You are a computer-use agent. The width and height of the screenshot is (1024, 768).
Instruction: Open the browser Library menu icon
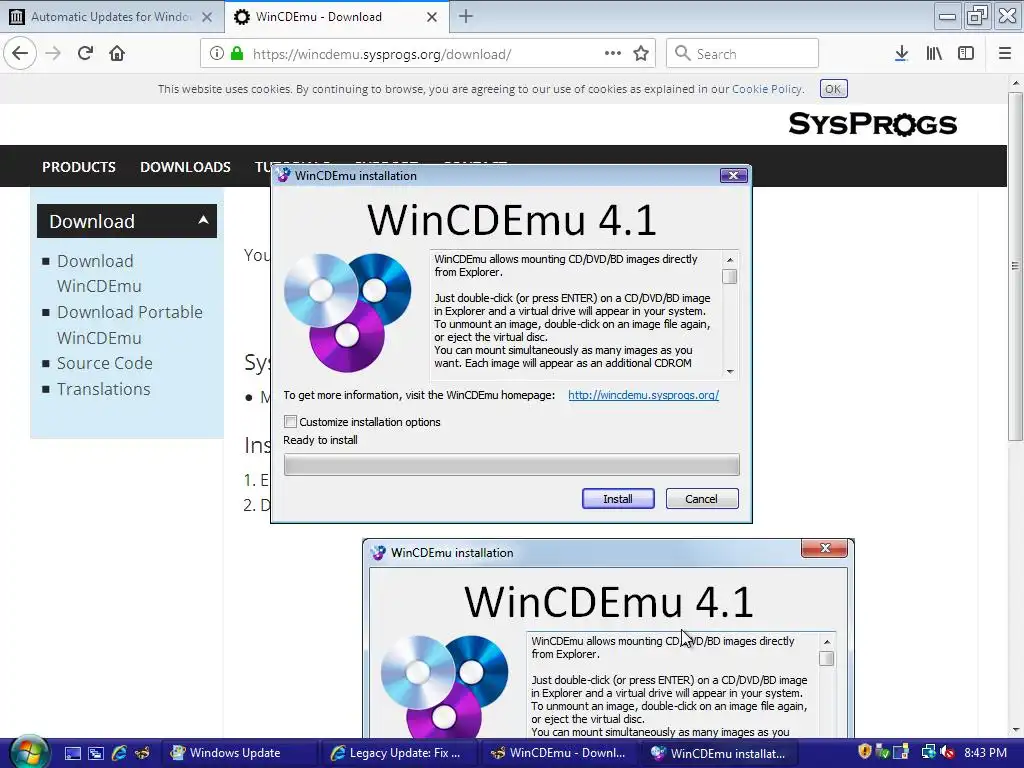click(x=934, y=54)
